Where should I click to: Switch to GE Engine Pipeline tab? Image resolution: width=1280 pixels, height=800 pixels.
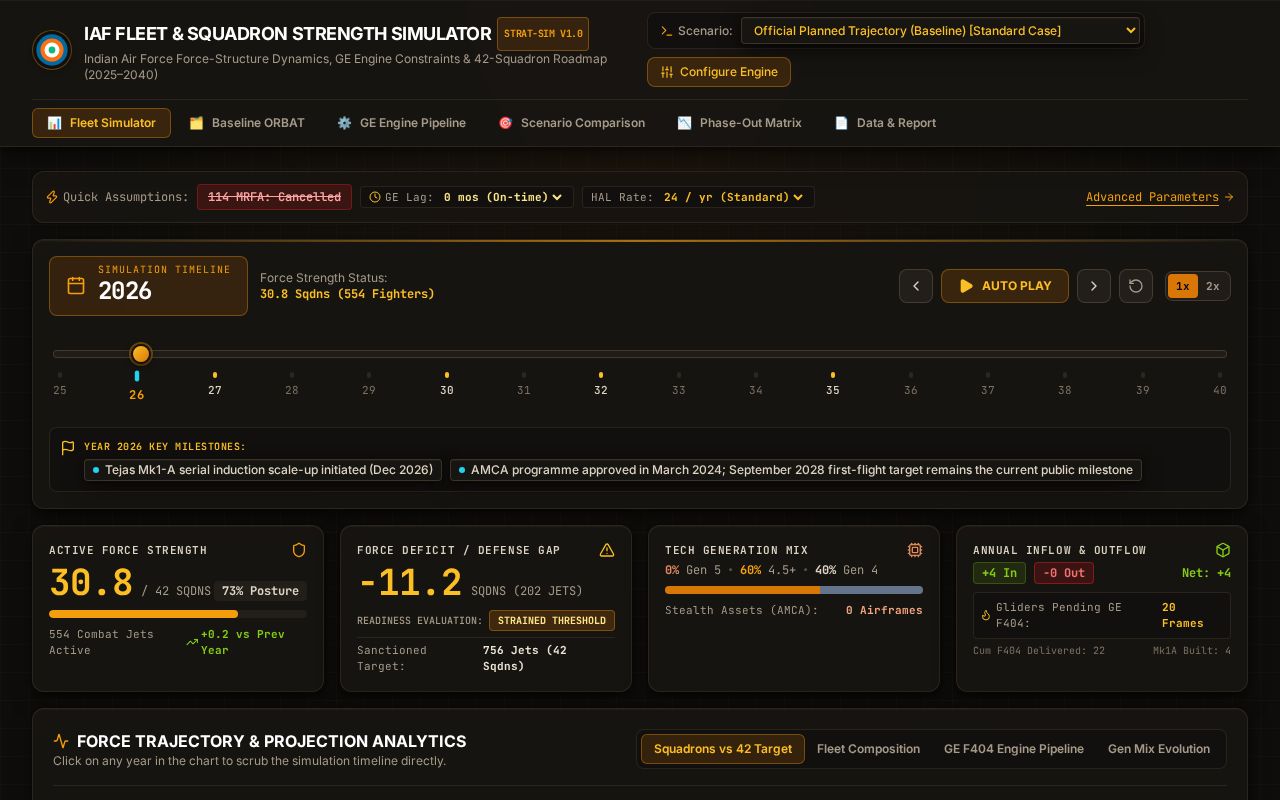pyautogui.click(x=401, y=123)
